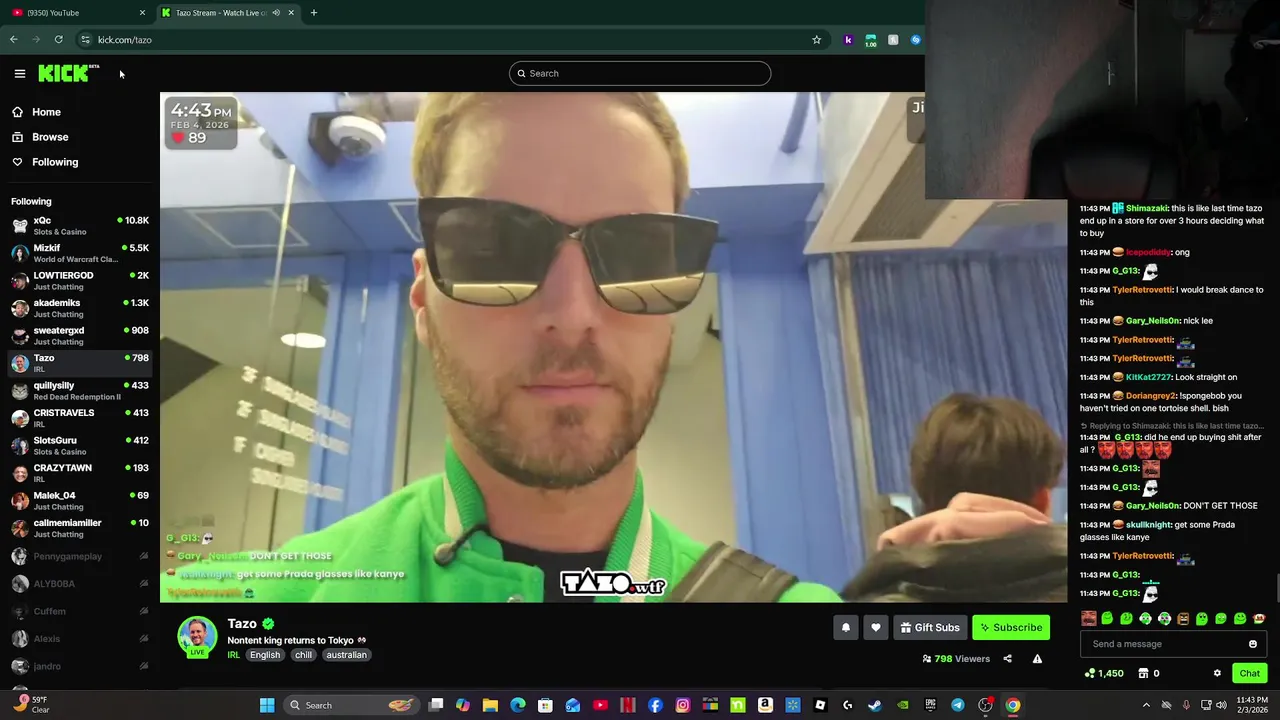Mute the Tazo Stream tab audio
1280x720 pixels.
(276, 13)
